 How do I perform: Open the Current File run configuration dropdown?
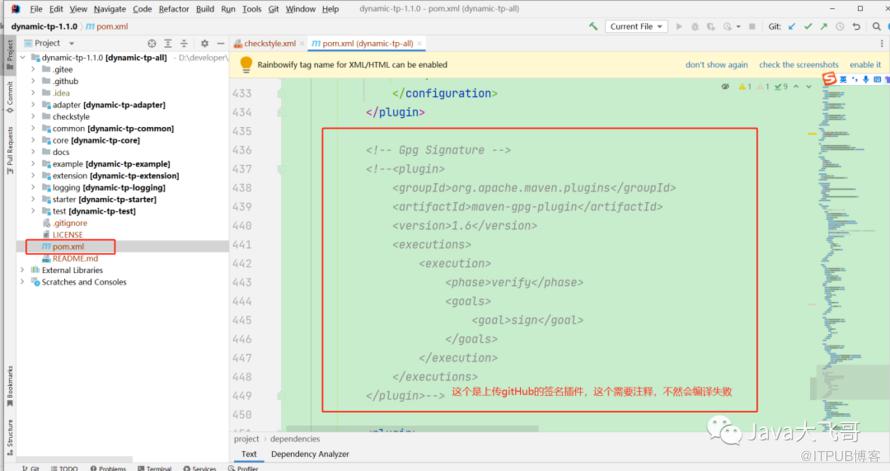pos(636,27)
